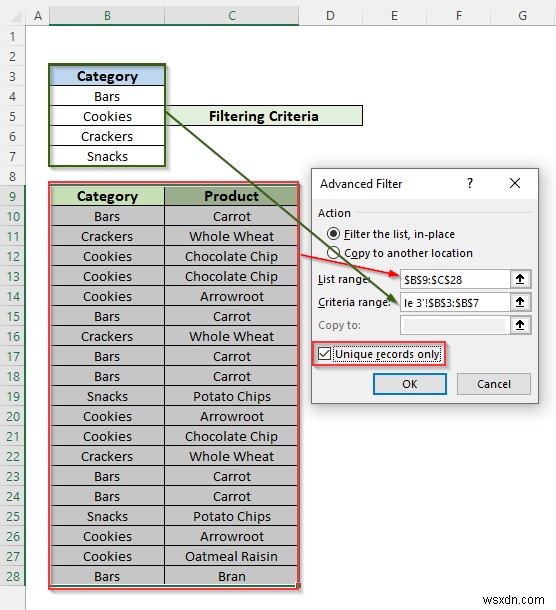The width and height of the screenshot is (556, 610).
Task: Click criteria cell 'Crackers' in row 6
Action: (107, 136)
